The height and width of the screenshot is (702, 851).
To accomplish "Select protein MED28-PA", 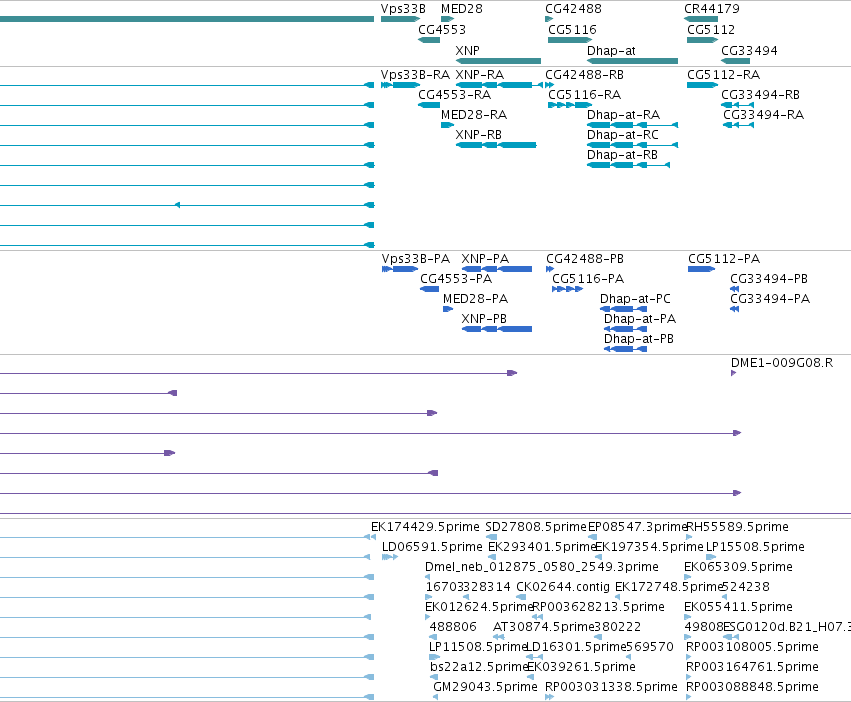I will [x=475, y=299].
